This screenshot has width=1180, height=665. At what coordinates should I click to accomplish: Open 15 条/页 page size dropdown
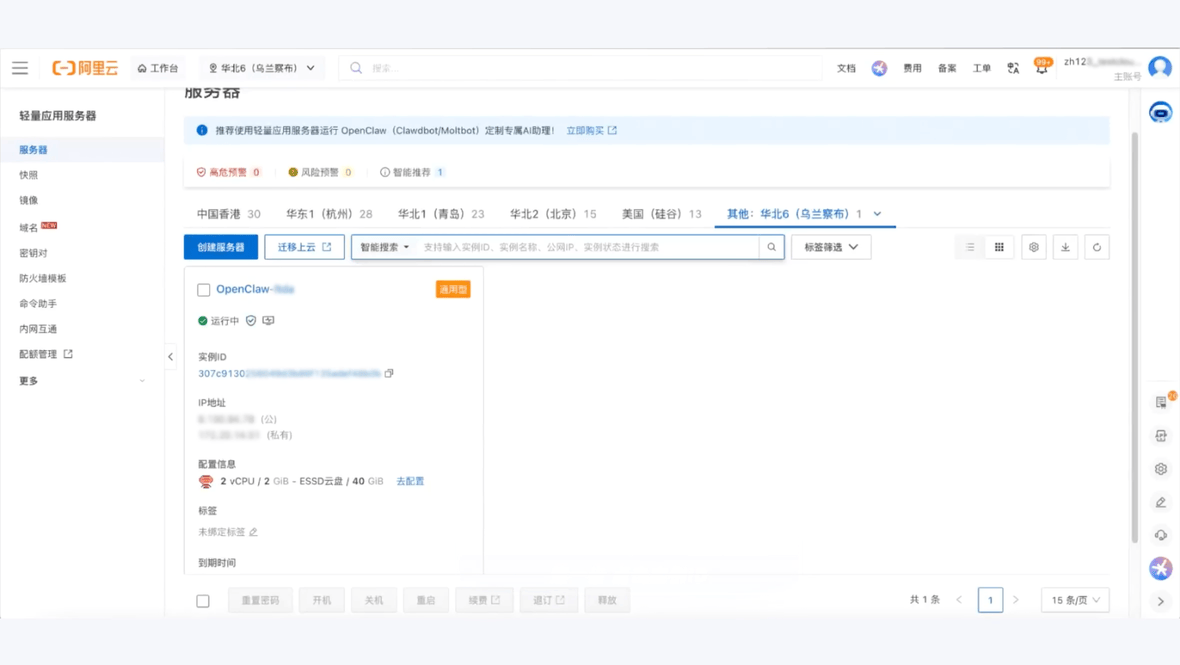(x=1075, y=600)
